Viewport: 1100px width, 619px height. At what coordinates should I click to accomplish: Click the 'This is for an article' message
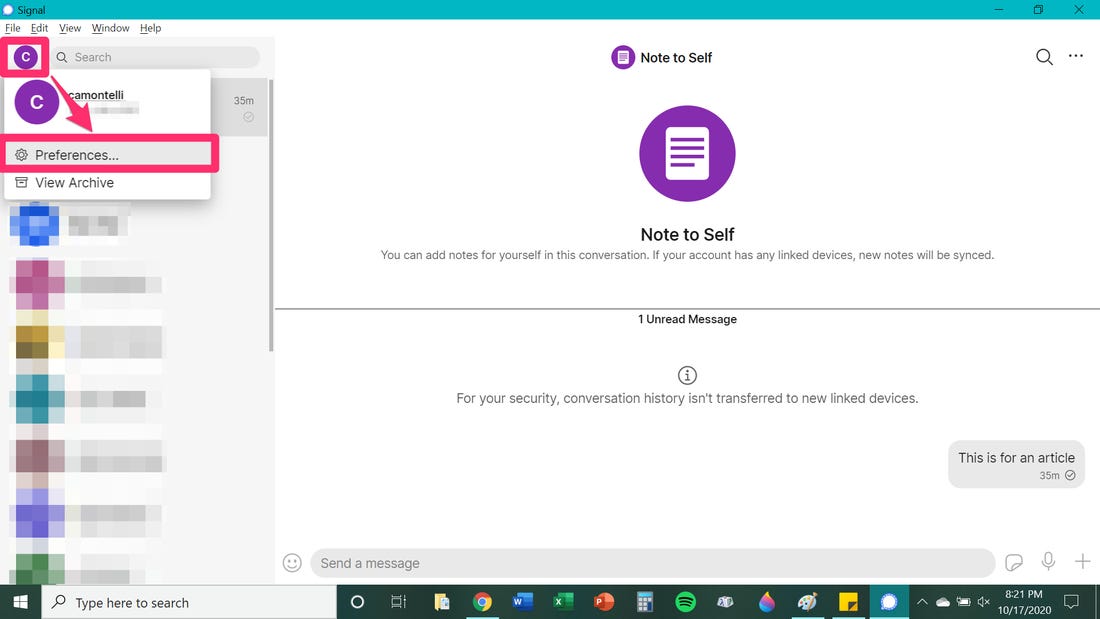pyautogui.click(x=1016, y=464)
